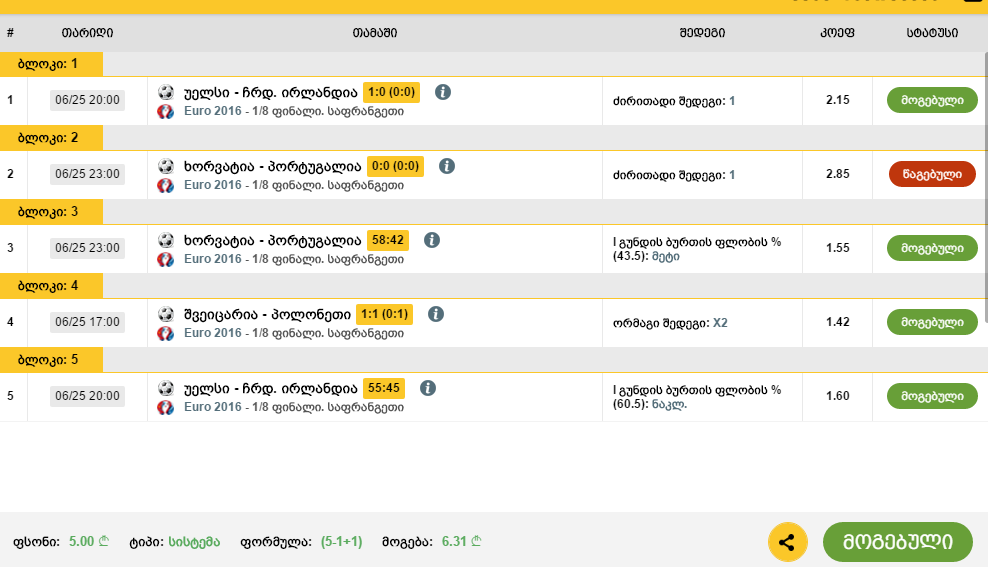Click the bet type სისტემა value
This screenshot has height=567, width=988.
point(194,542)
